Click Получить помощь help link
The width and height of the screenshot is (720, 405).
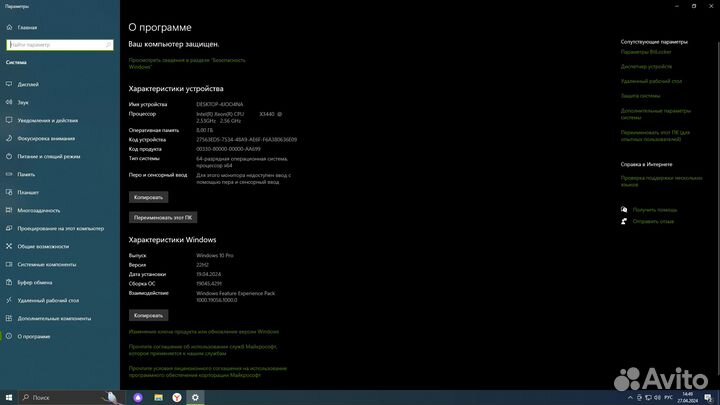coord(655,210)
